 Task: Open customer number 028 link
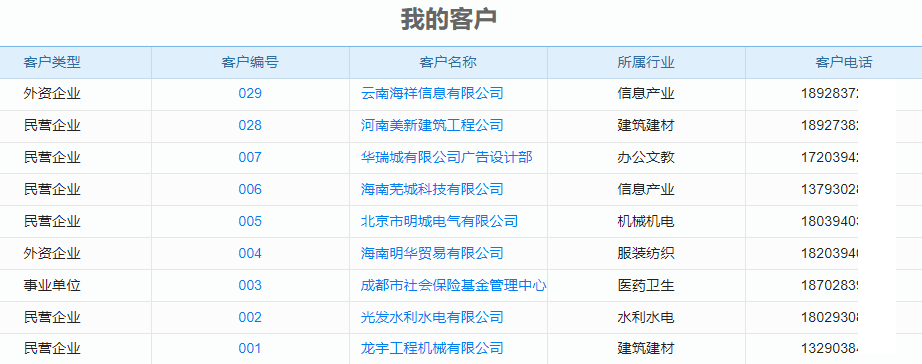pos(250,126)
